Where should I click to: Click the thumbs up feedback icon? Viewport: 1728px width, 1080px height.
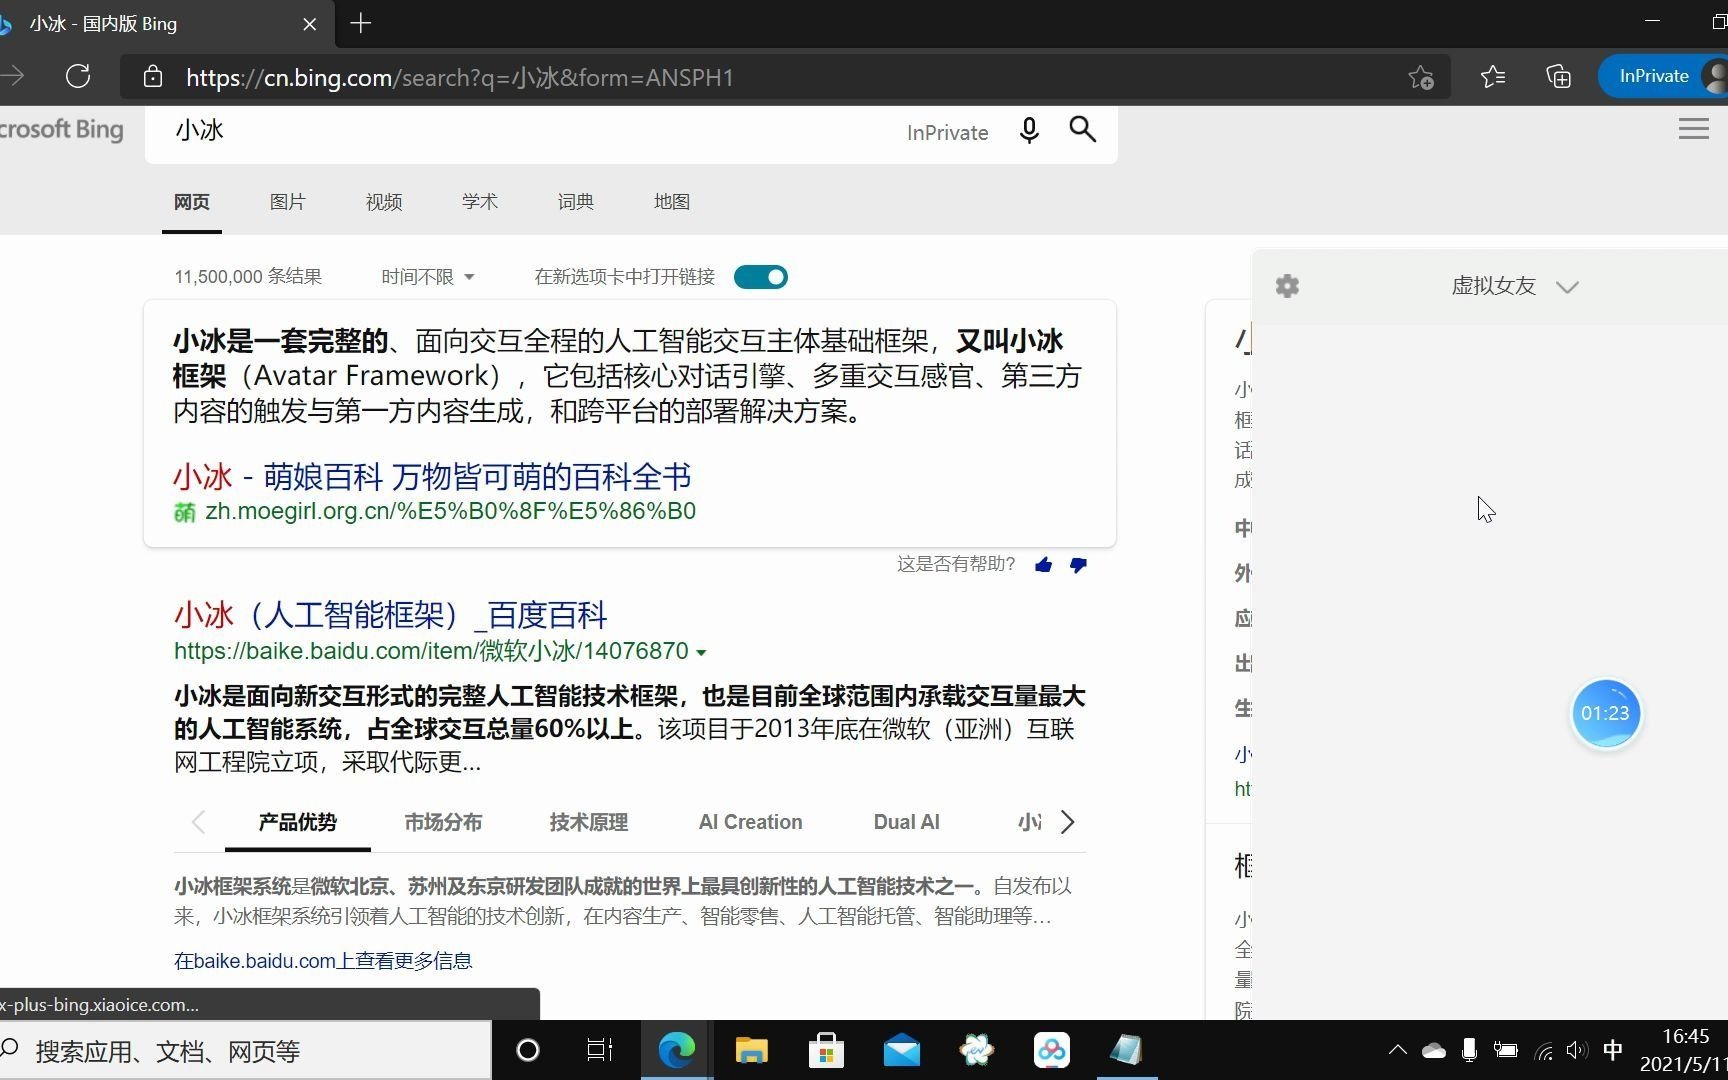1044,565
